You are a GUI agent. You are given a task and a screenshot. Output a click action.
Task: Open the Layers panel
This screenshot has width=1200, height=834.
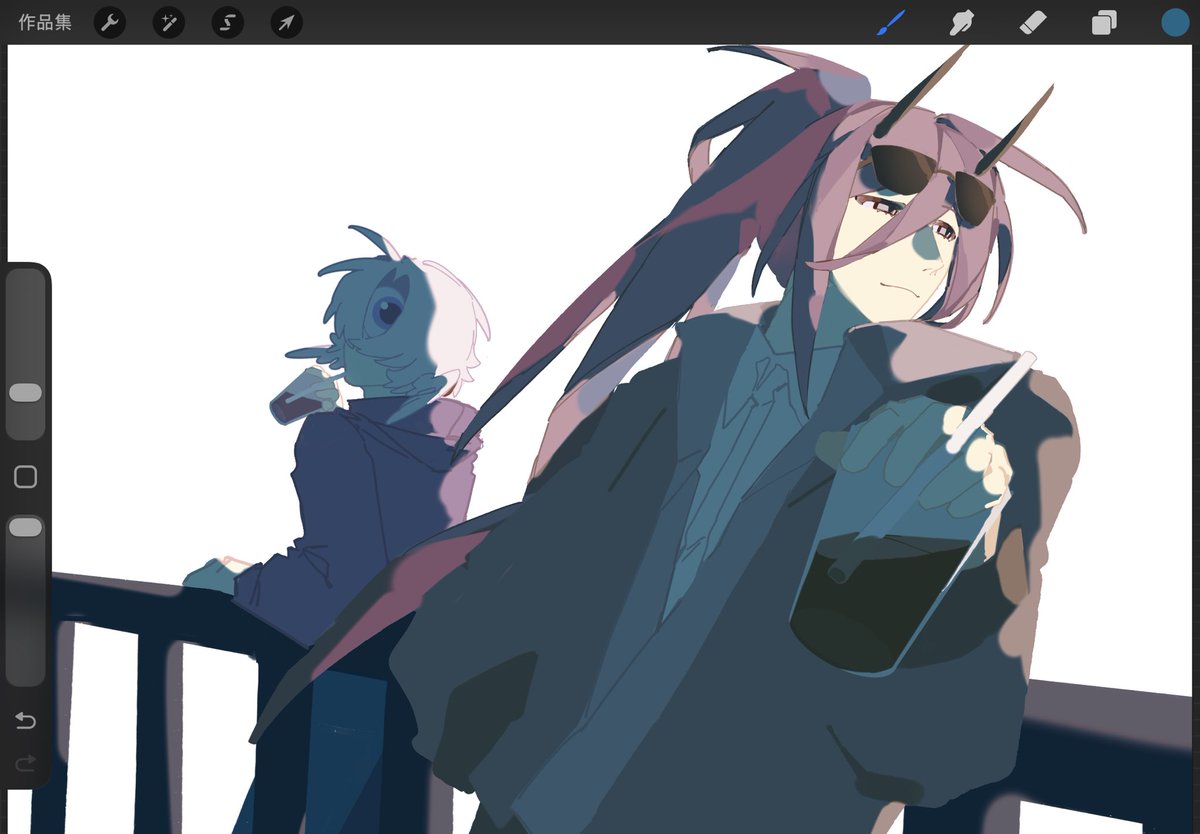coord(1104,23)
